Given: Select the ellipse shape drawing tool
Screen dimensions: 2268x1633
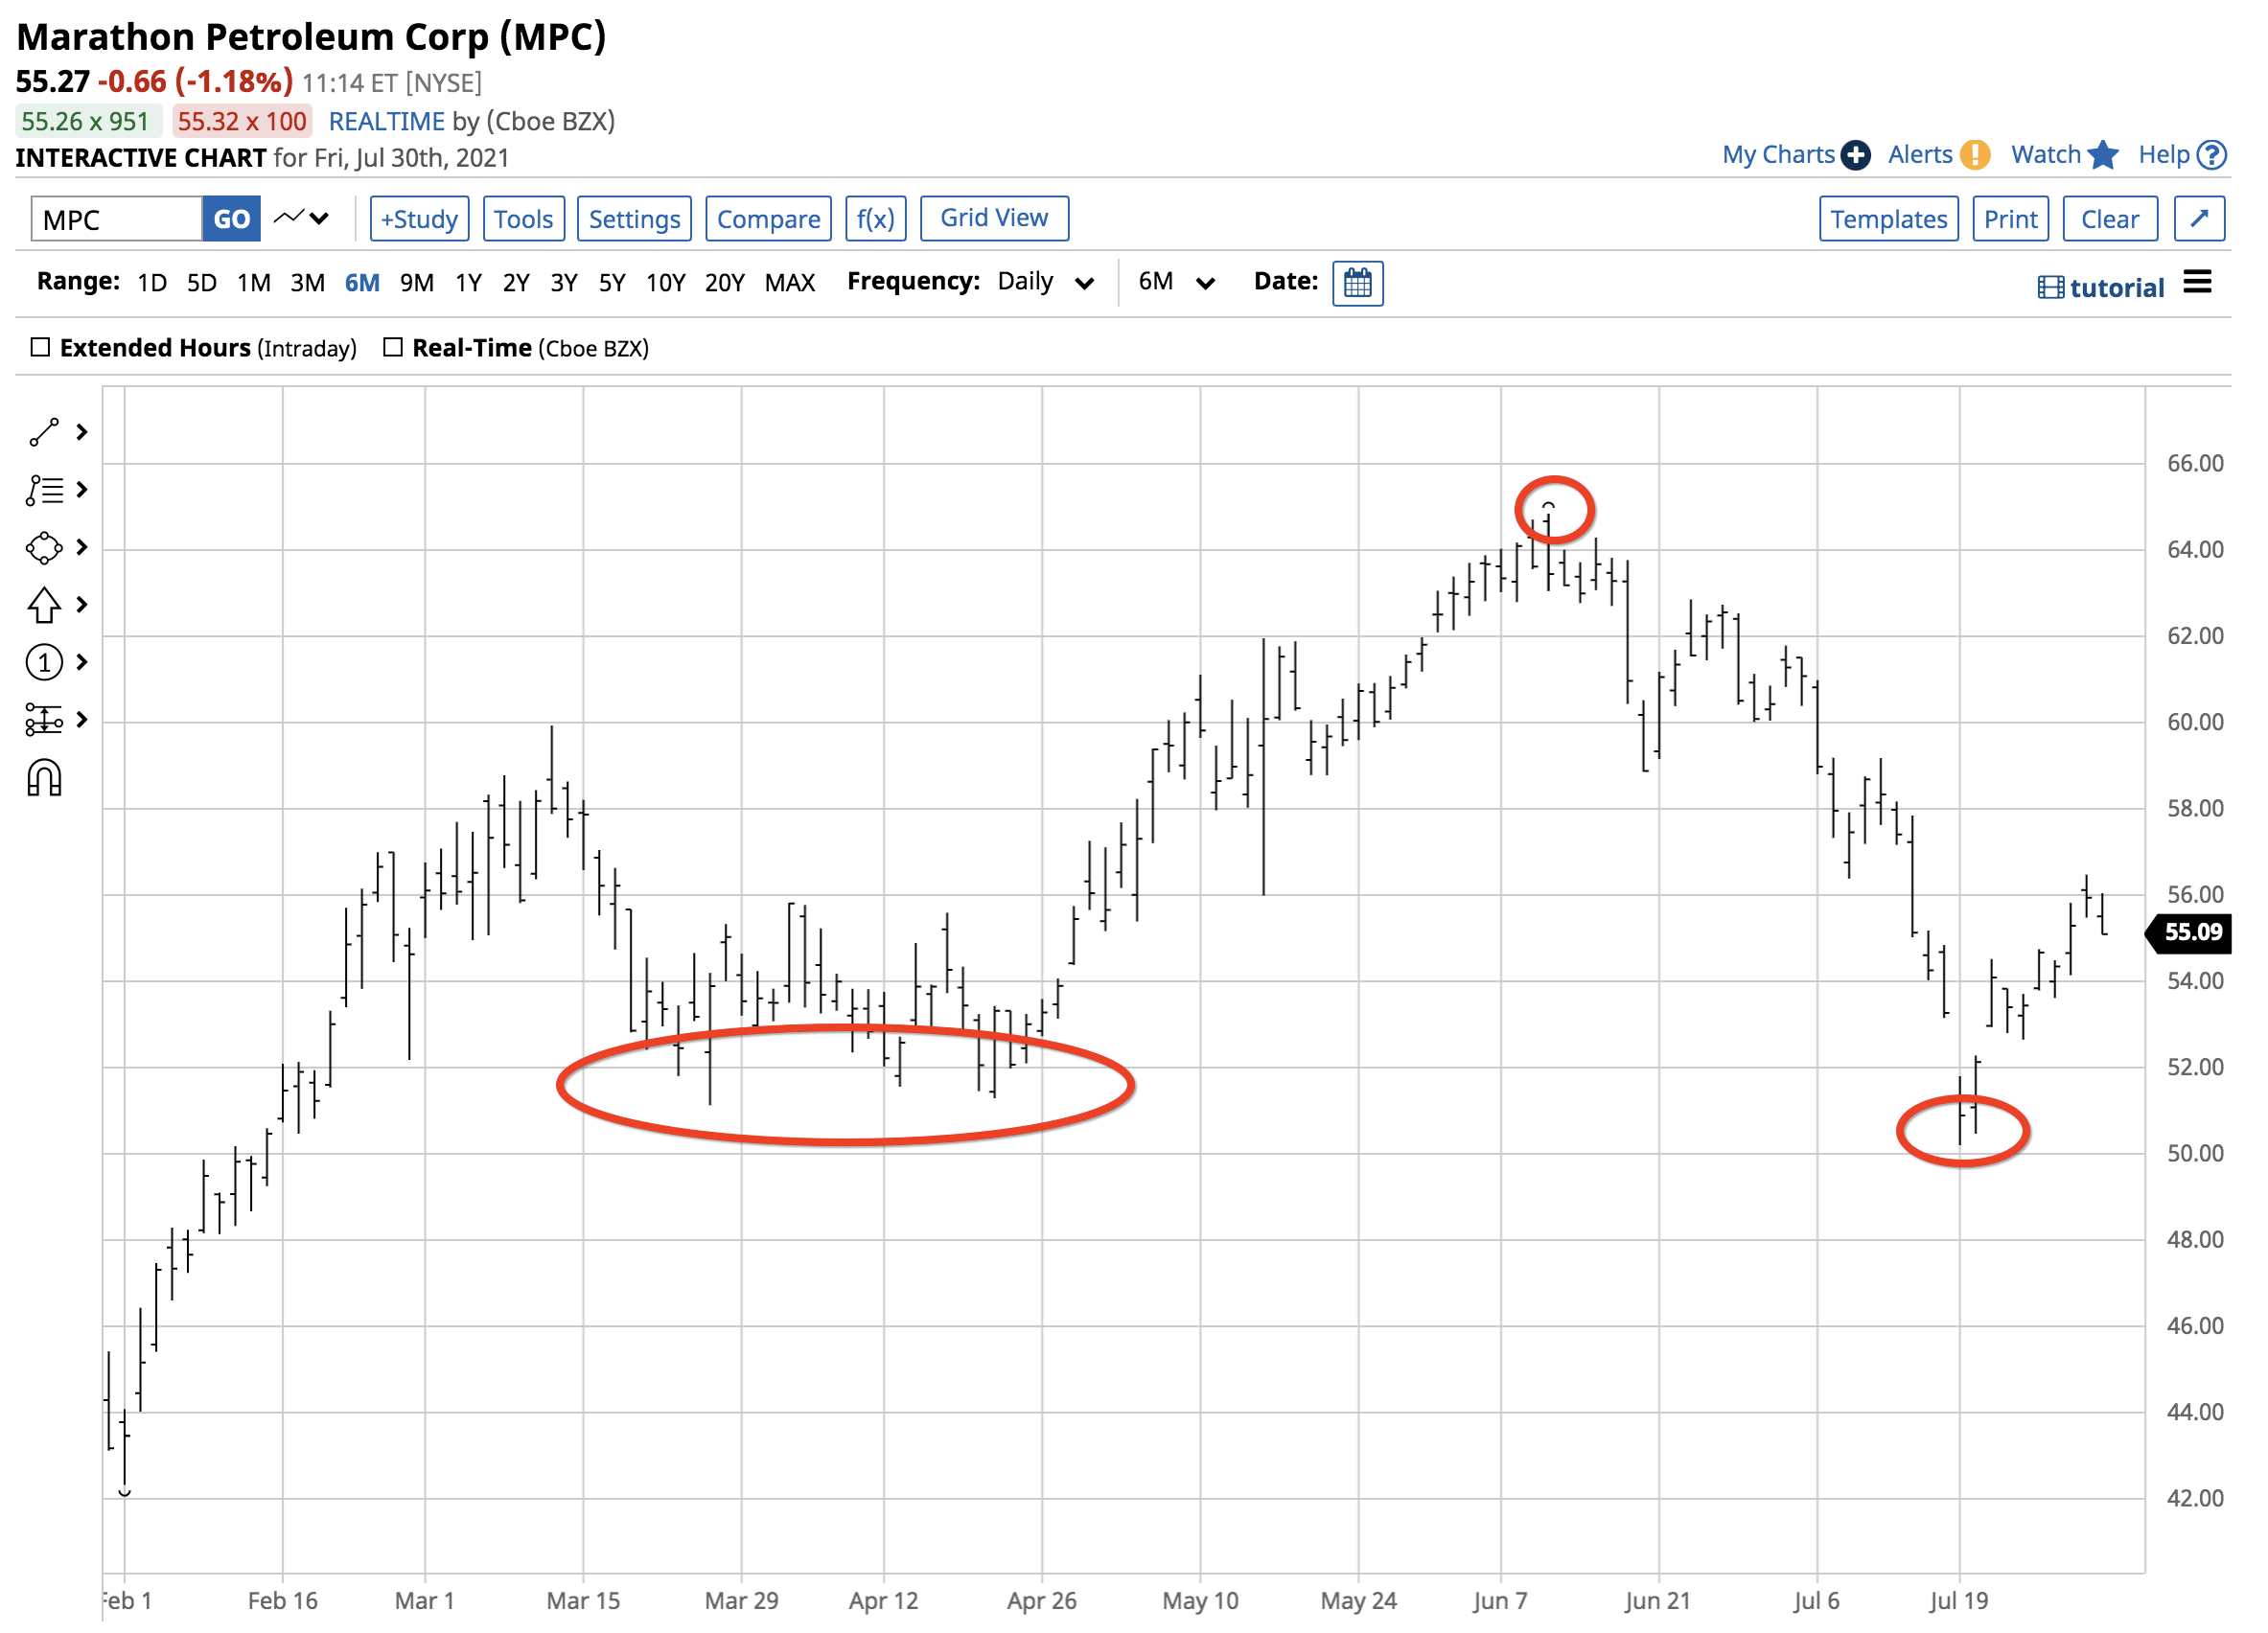Looking at the screenshot, I should click(44, 547).
